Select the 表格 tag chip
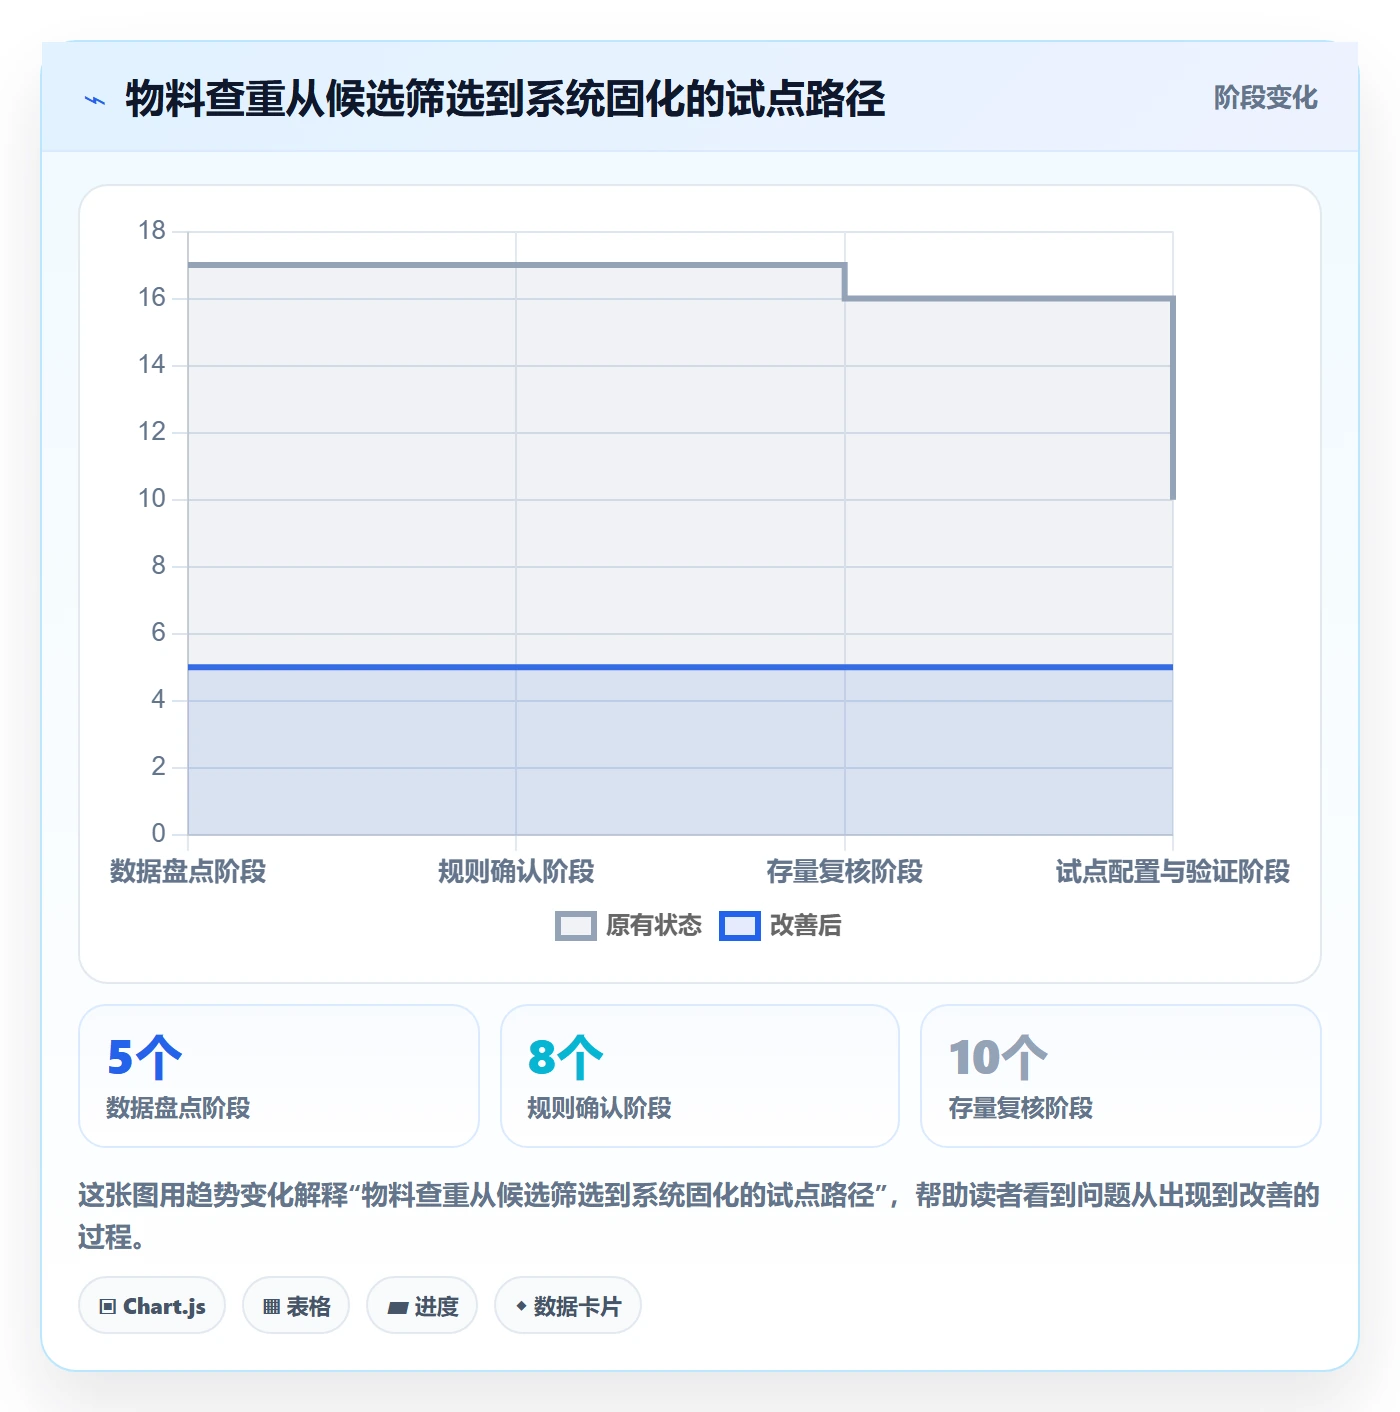1400x1412 pixels. (x=296, y=1305)
